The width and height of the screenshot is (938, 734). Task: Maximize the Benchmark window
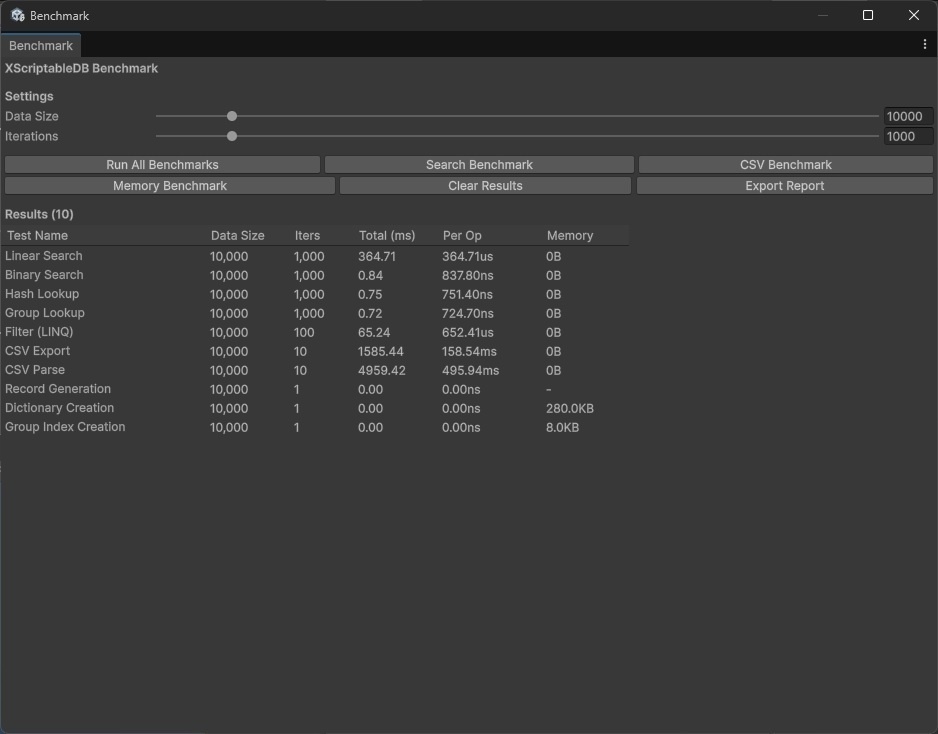coord(867,16)
